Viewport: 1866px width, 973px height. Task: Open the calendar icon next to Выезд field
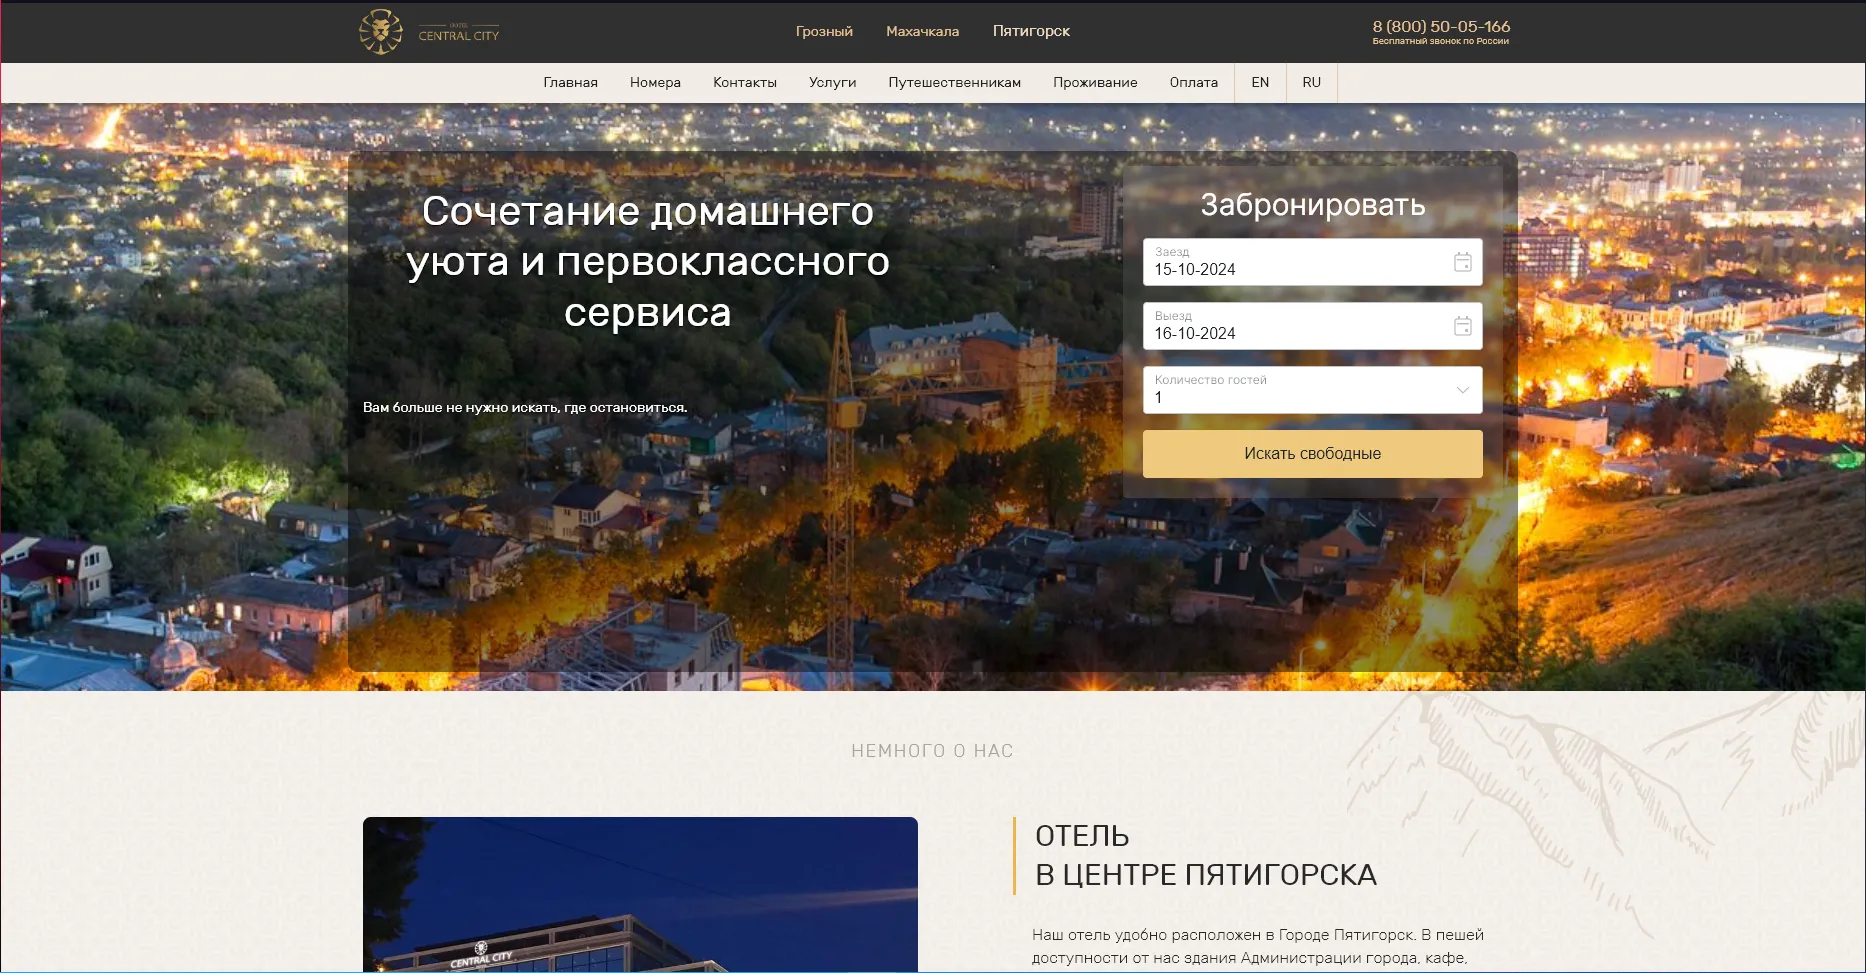click(1463, 325)
